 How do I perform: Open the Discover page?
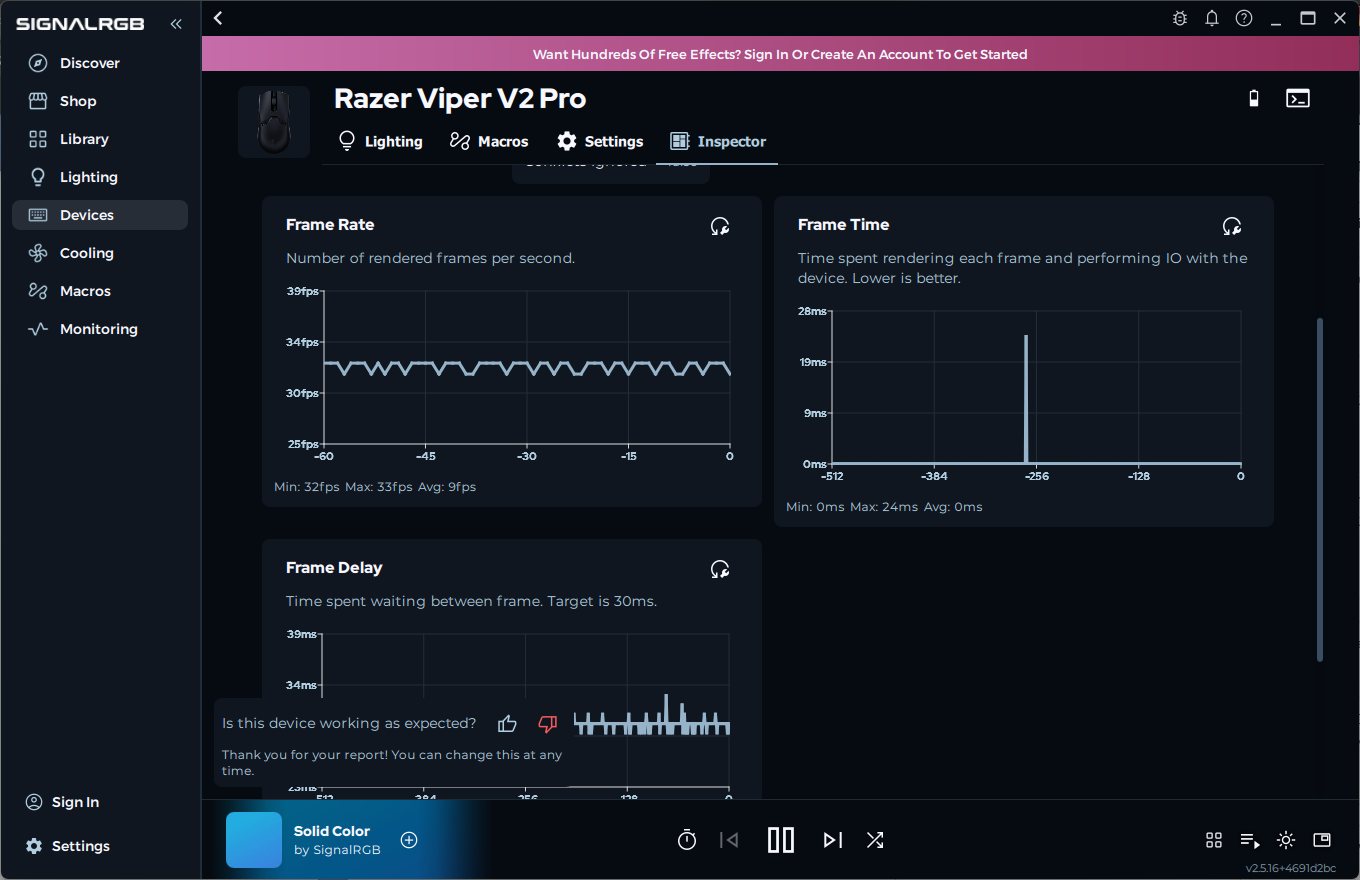(x=100, y=63)
